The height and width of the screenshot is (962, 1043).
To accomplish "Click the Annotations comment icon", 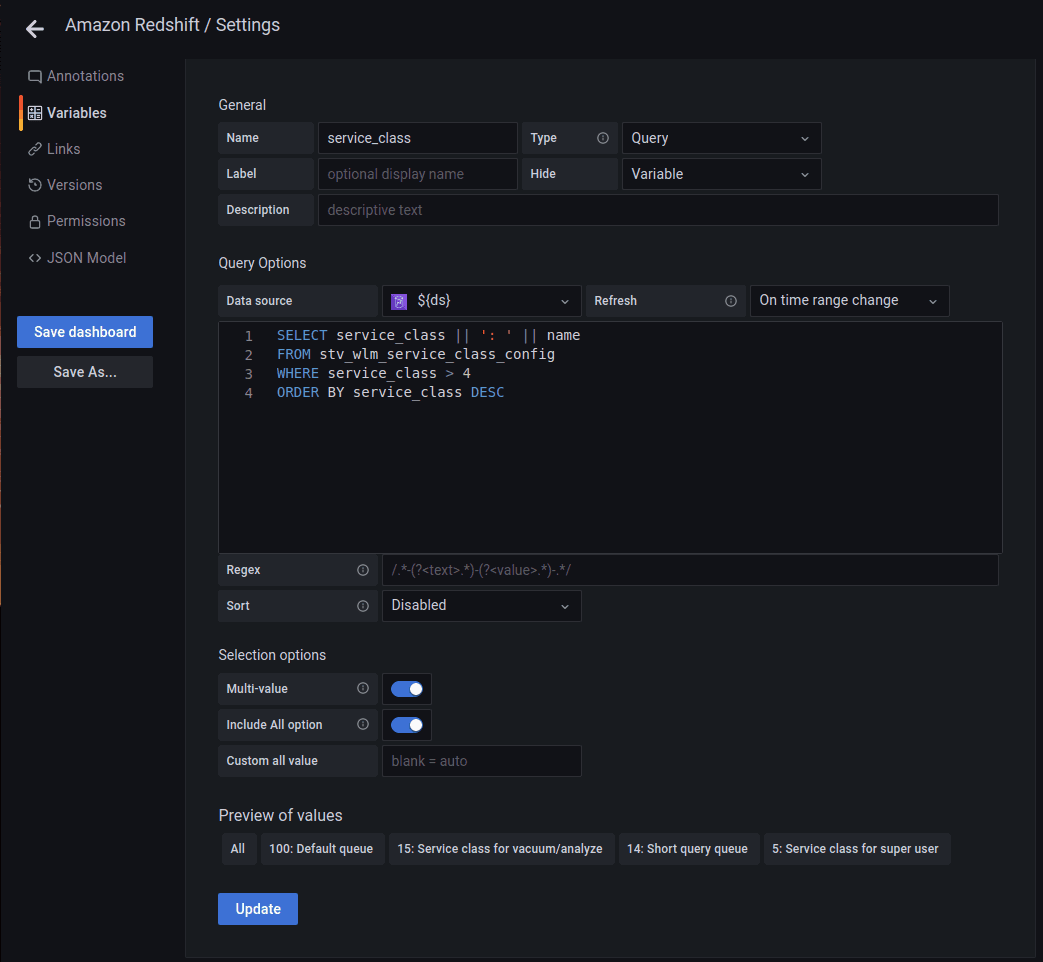I will click(x=35, y=77).
